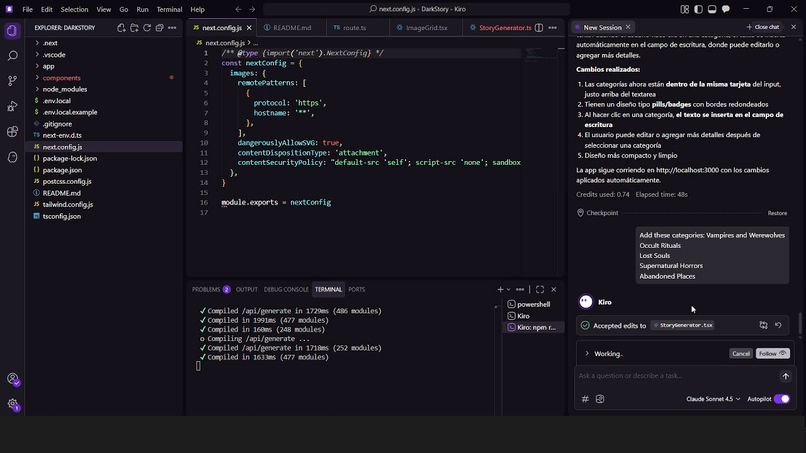Close the bottom terminal panel
806x453 pixels.
coord(554,289)
